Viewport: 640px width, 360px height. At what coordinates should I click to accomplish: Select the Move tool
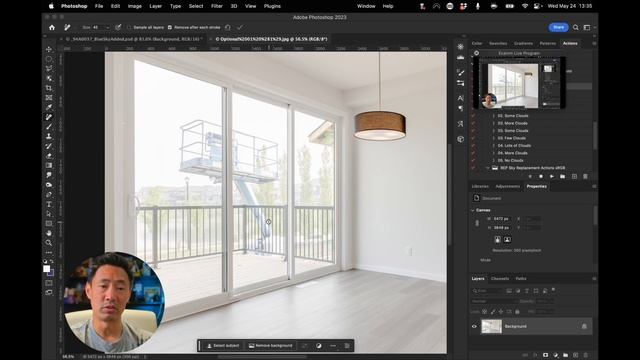coord(49,49)
